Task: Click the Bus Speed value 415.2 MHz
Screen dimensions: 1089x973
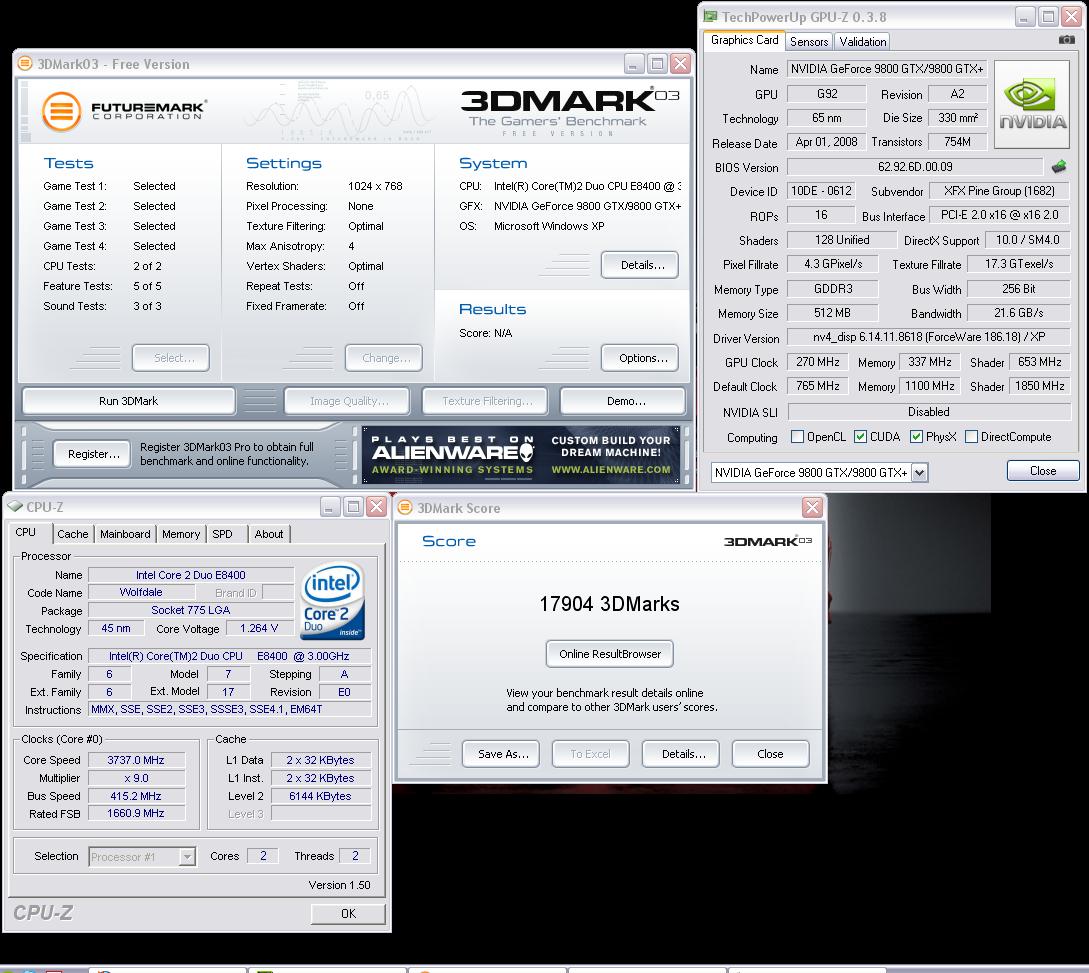Action: point(136,796)
